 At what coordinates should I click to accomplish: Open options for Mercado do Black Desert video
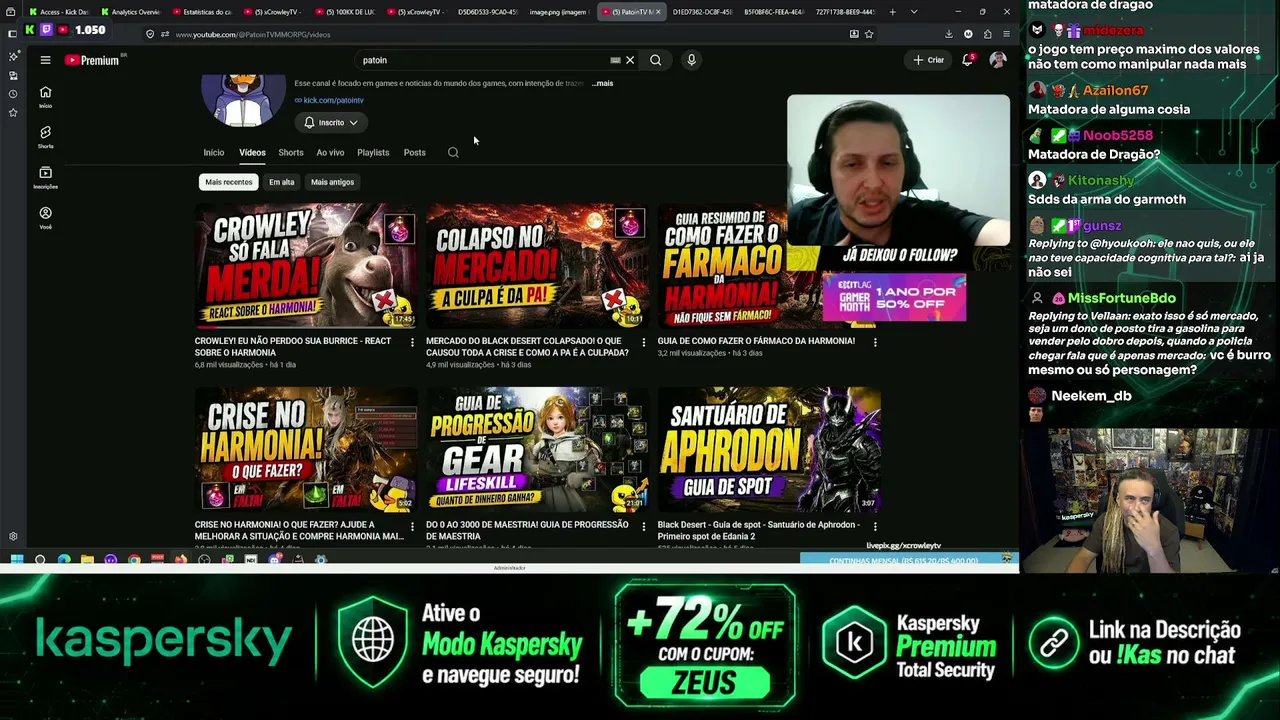tap(643, 342)
